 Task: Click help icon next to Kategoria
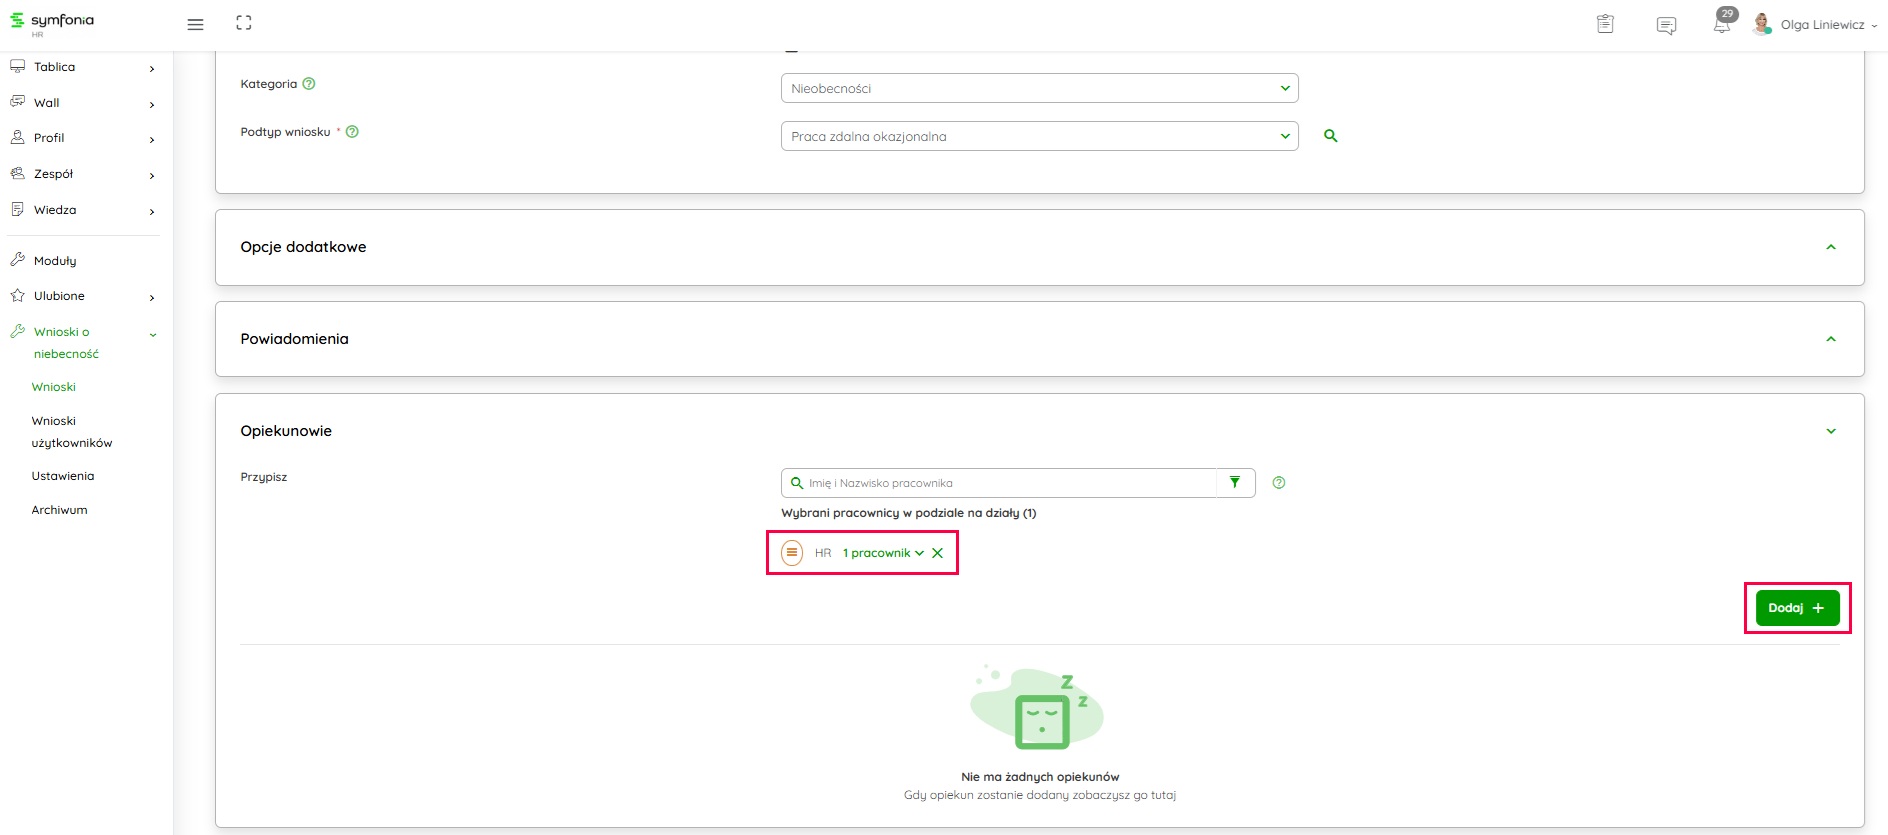point(309,84)
